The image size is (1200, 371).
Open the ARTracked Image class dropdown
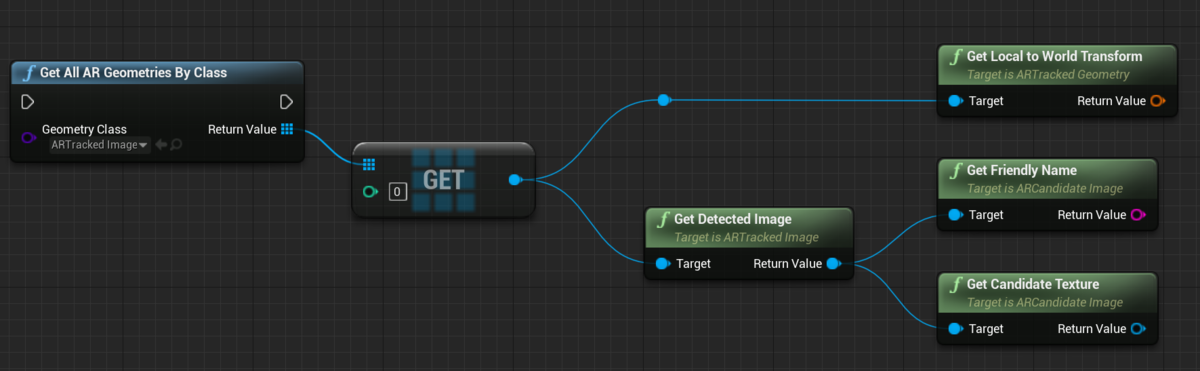click(100, 145)
